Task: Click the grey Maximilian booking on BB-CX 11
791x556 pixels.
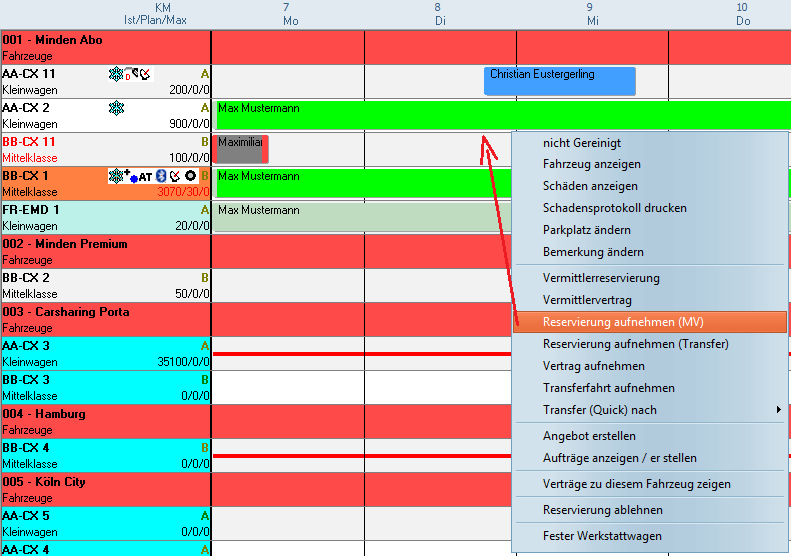Action: (239, 149)
